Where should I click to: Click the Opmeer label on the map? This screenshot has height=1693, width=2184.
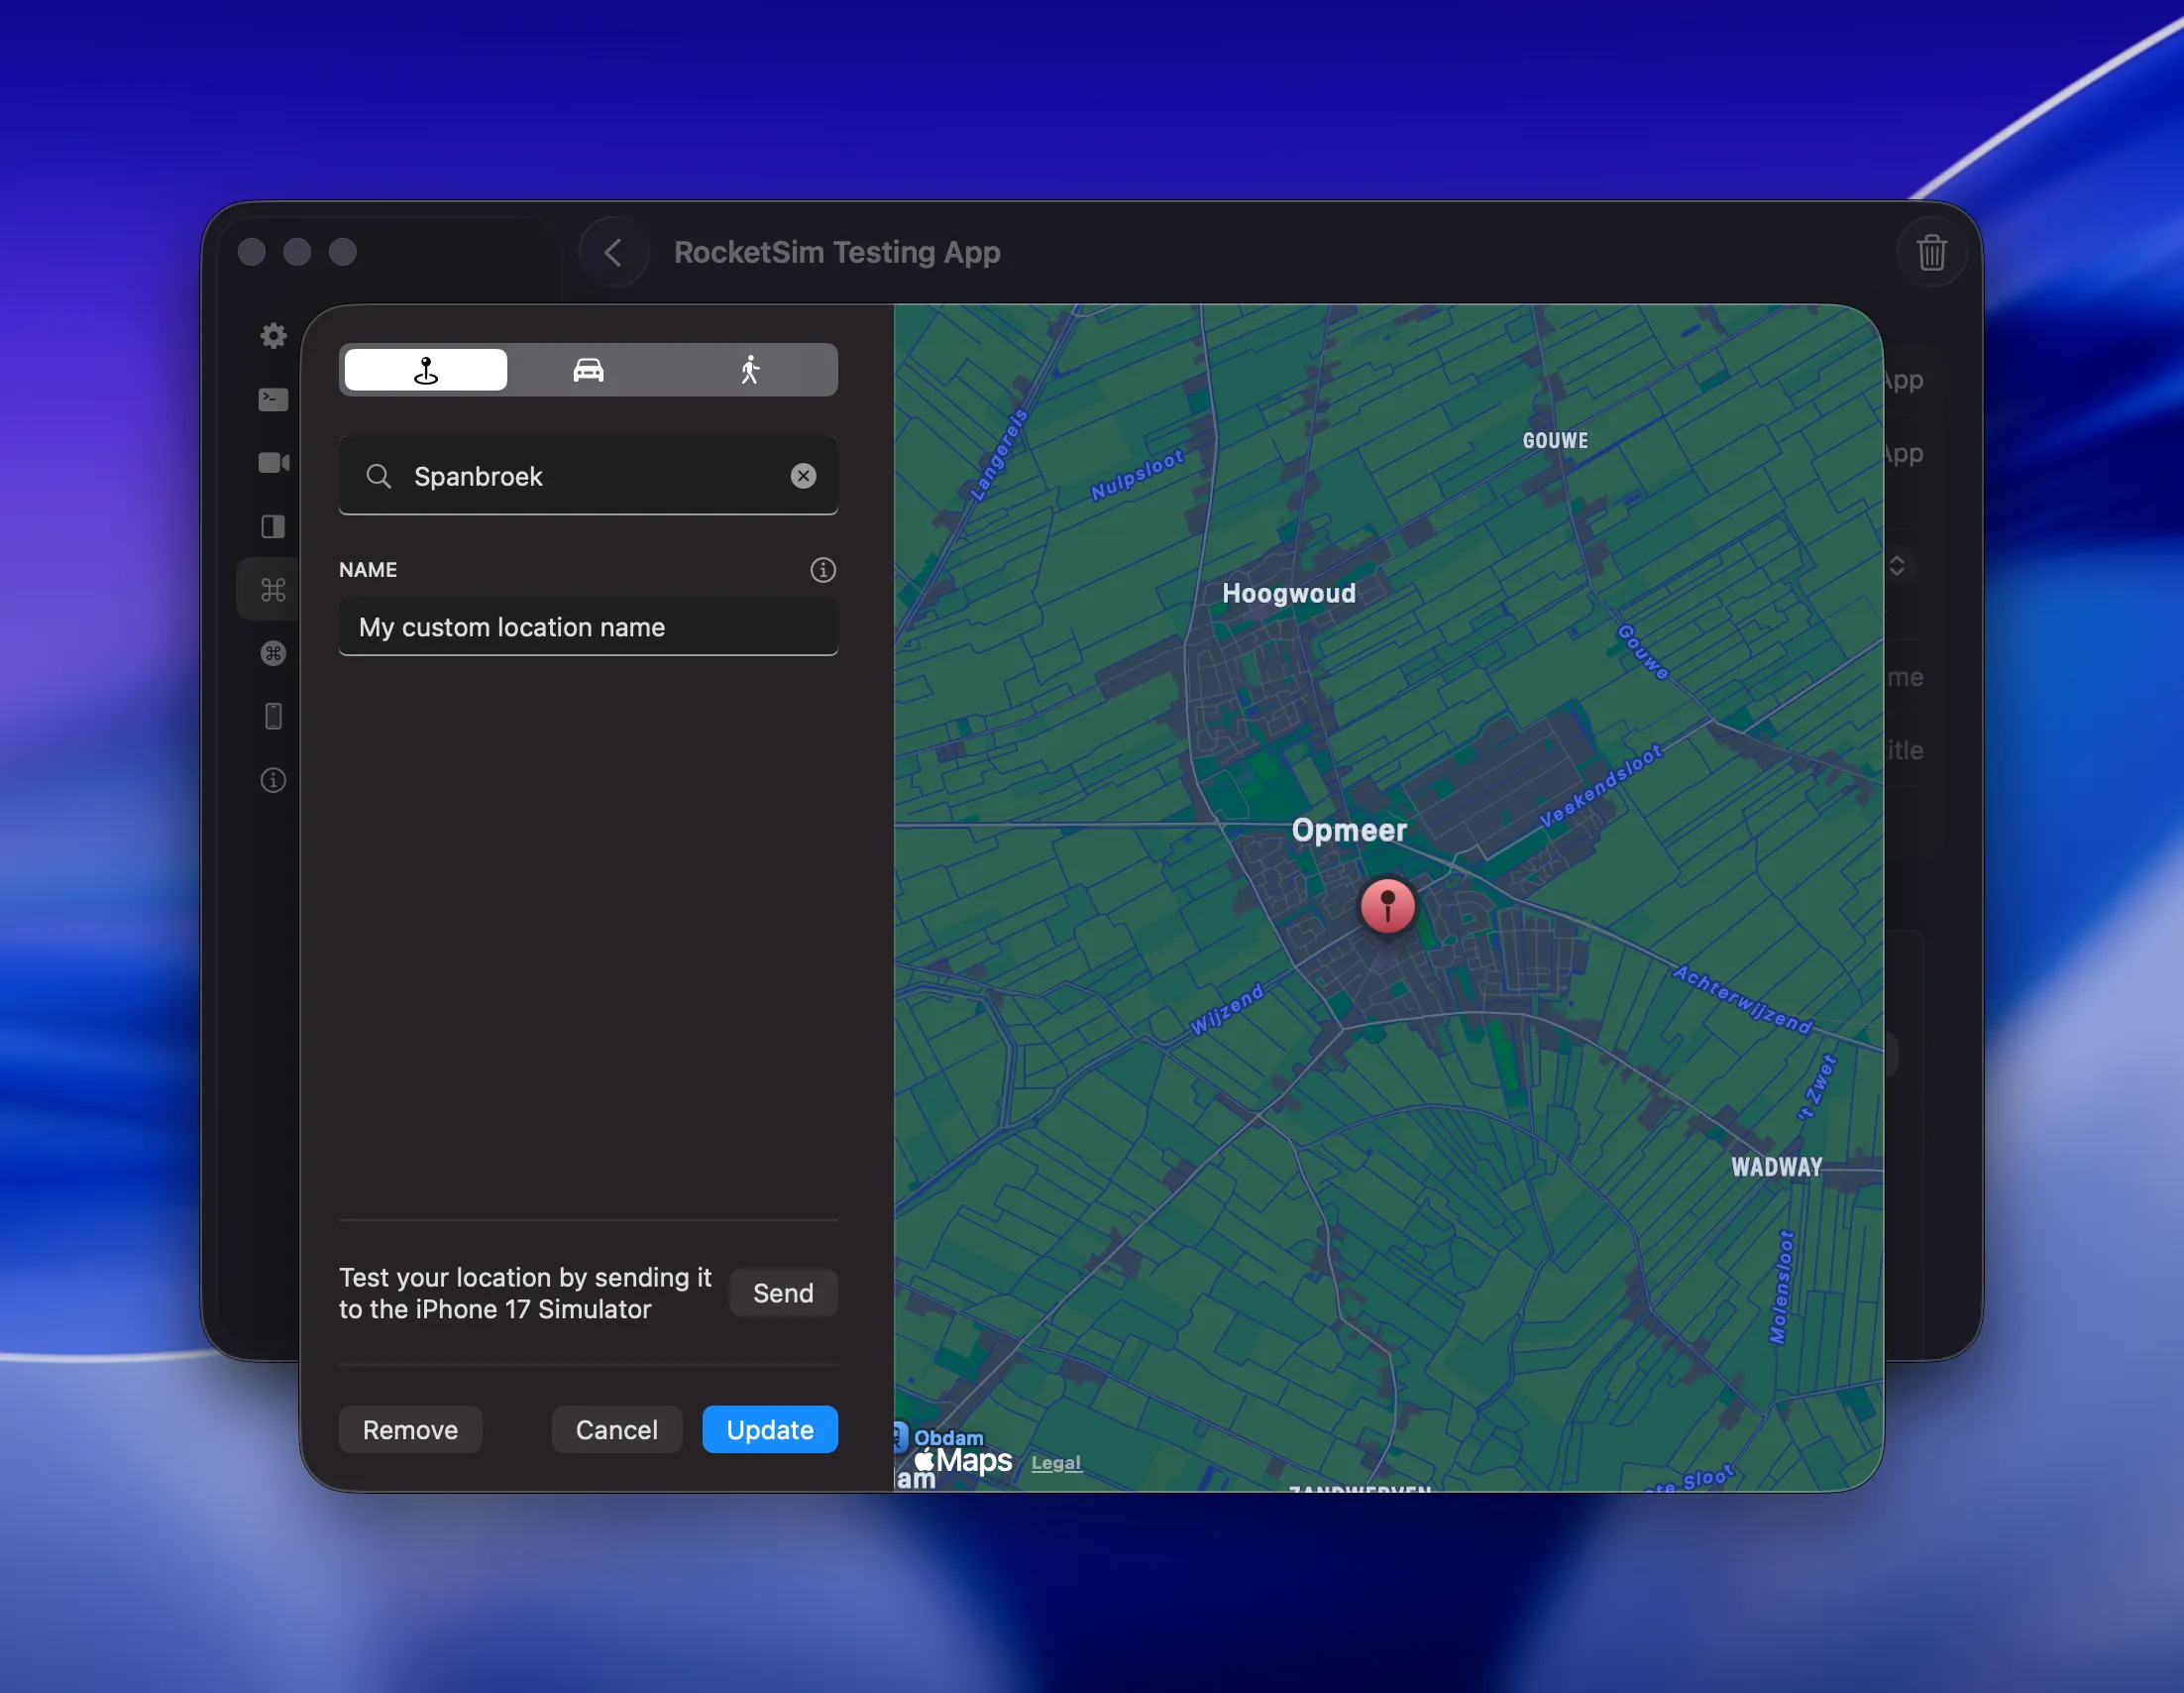tap(1349, 830)
